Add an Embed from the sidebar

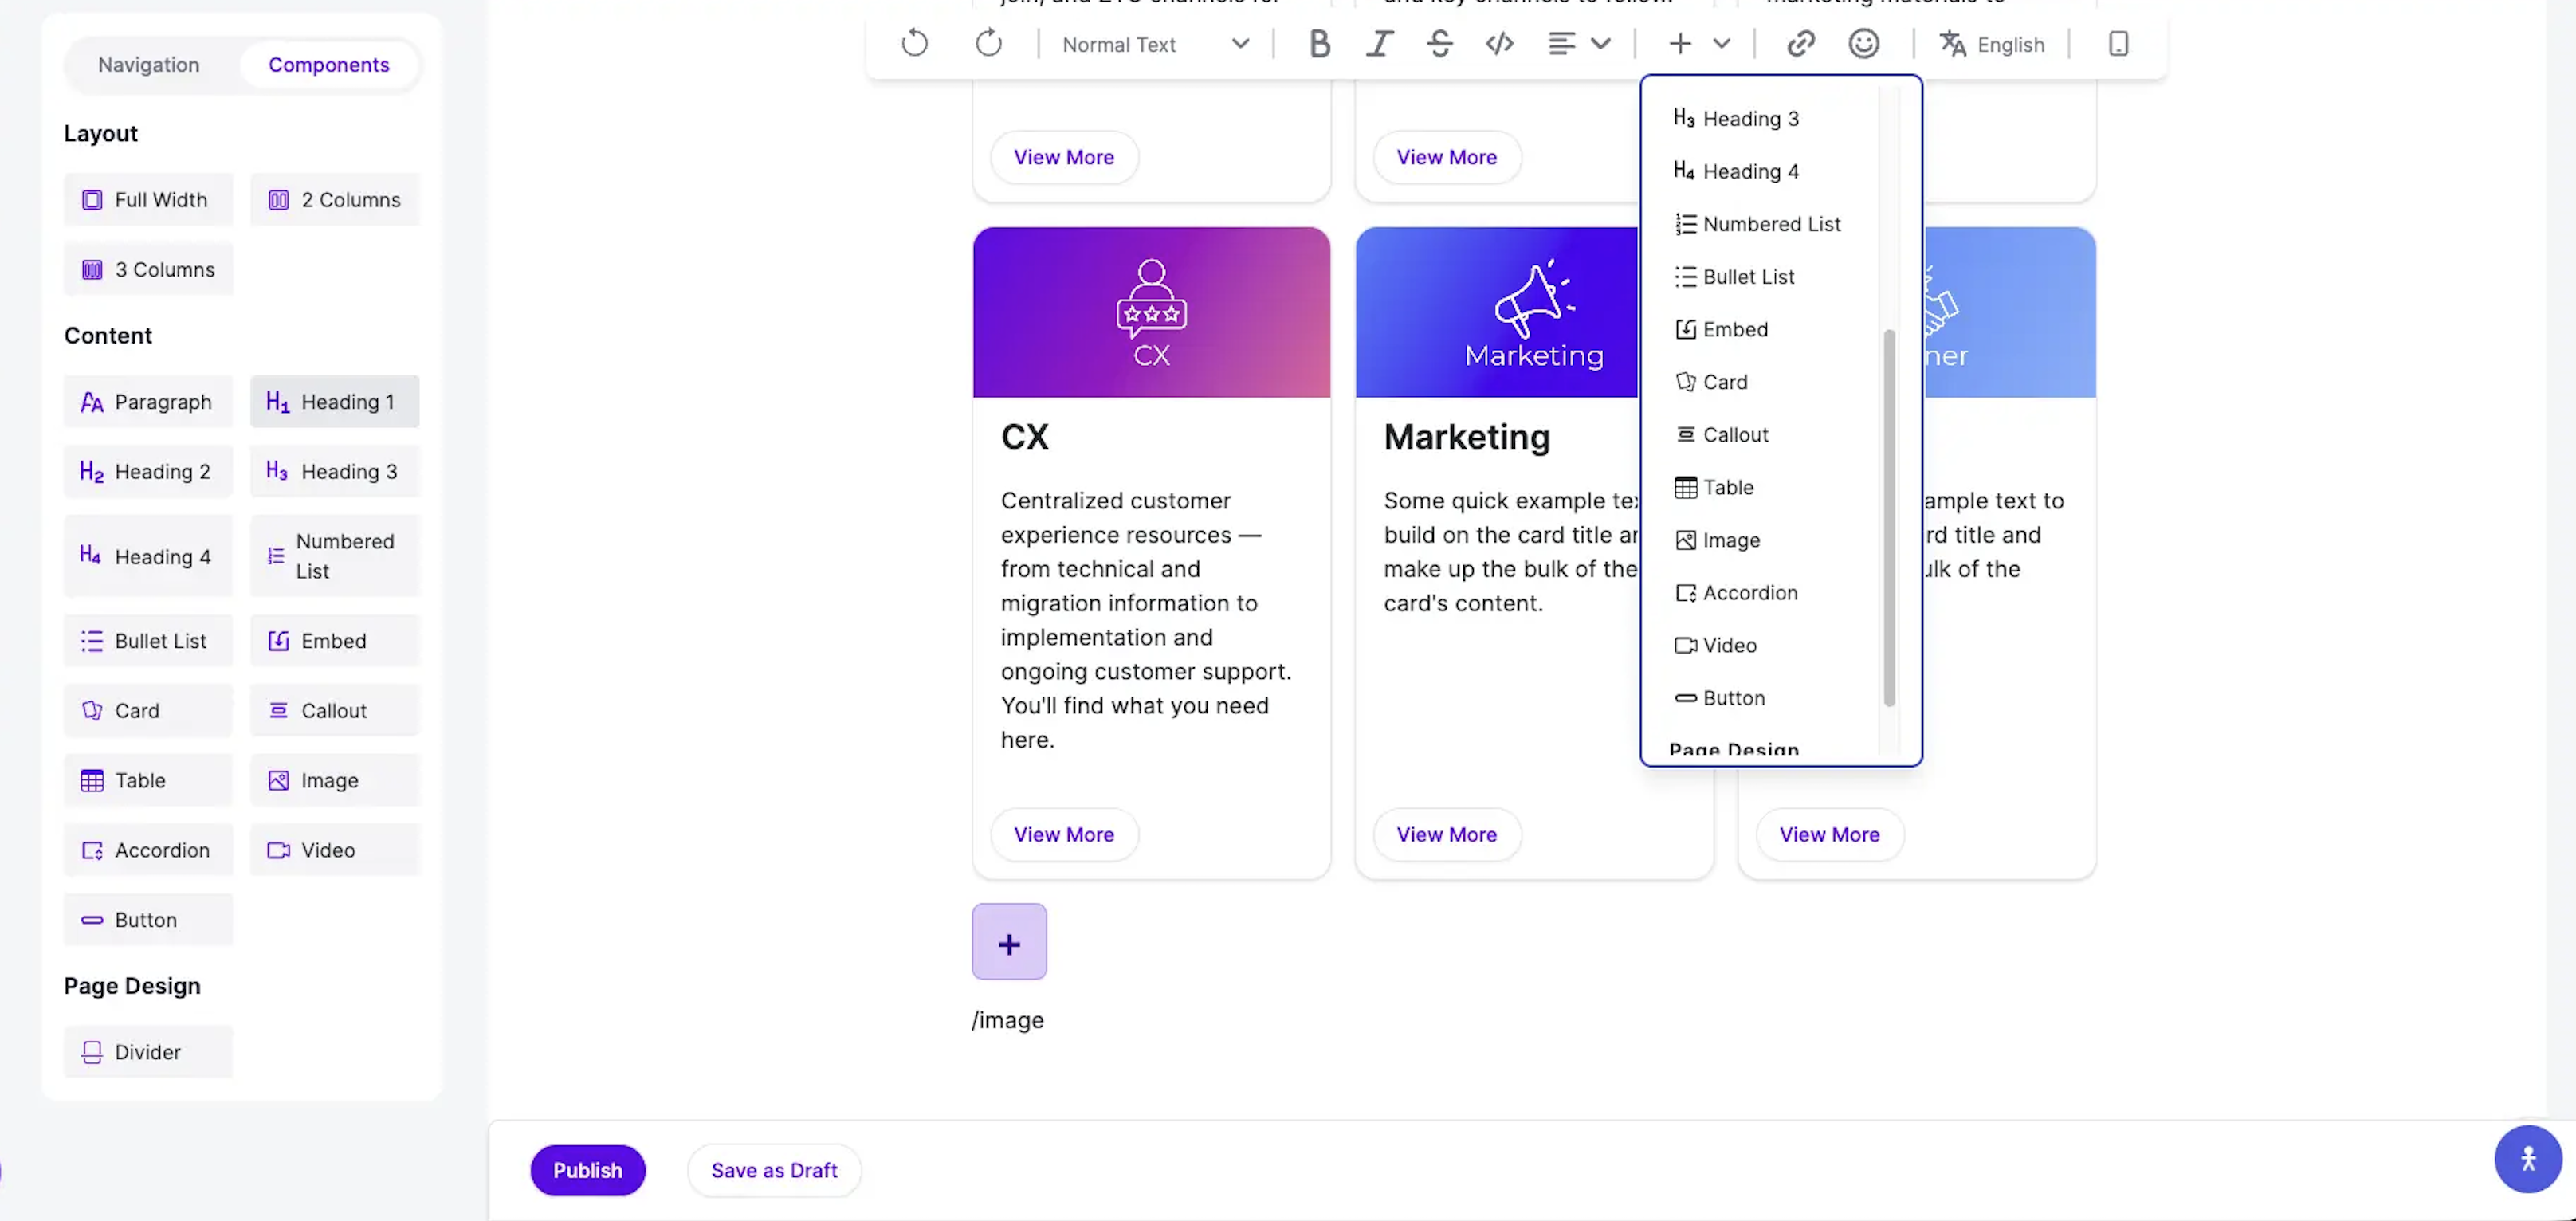[335, 641]
